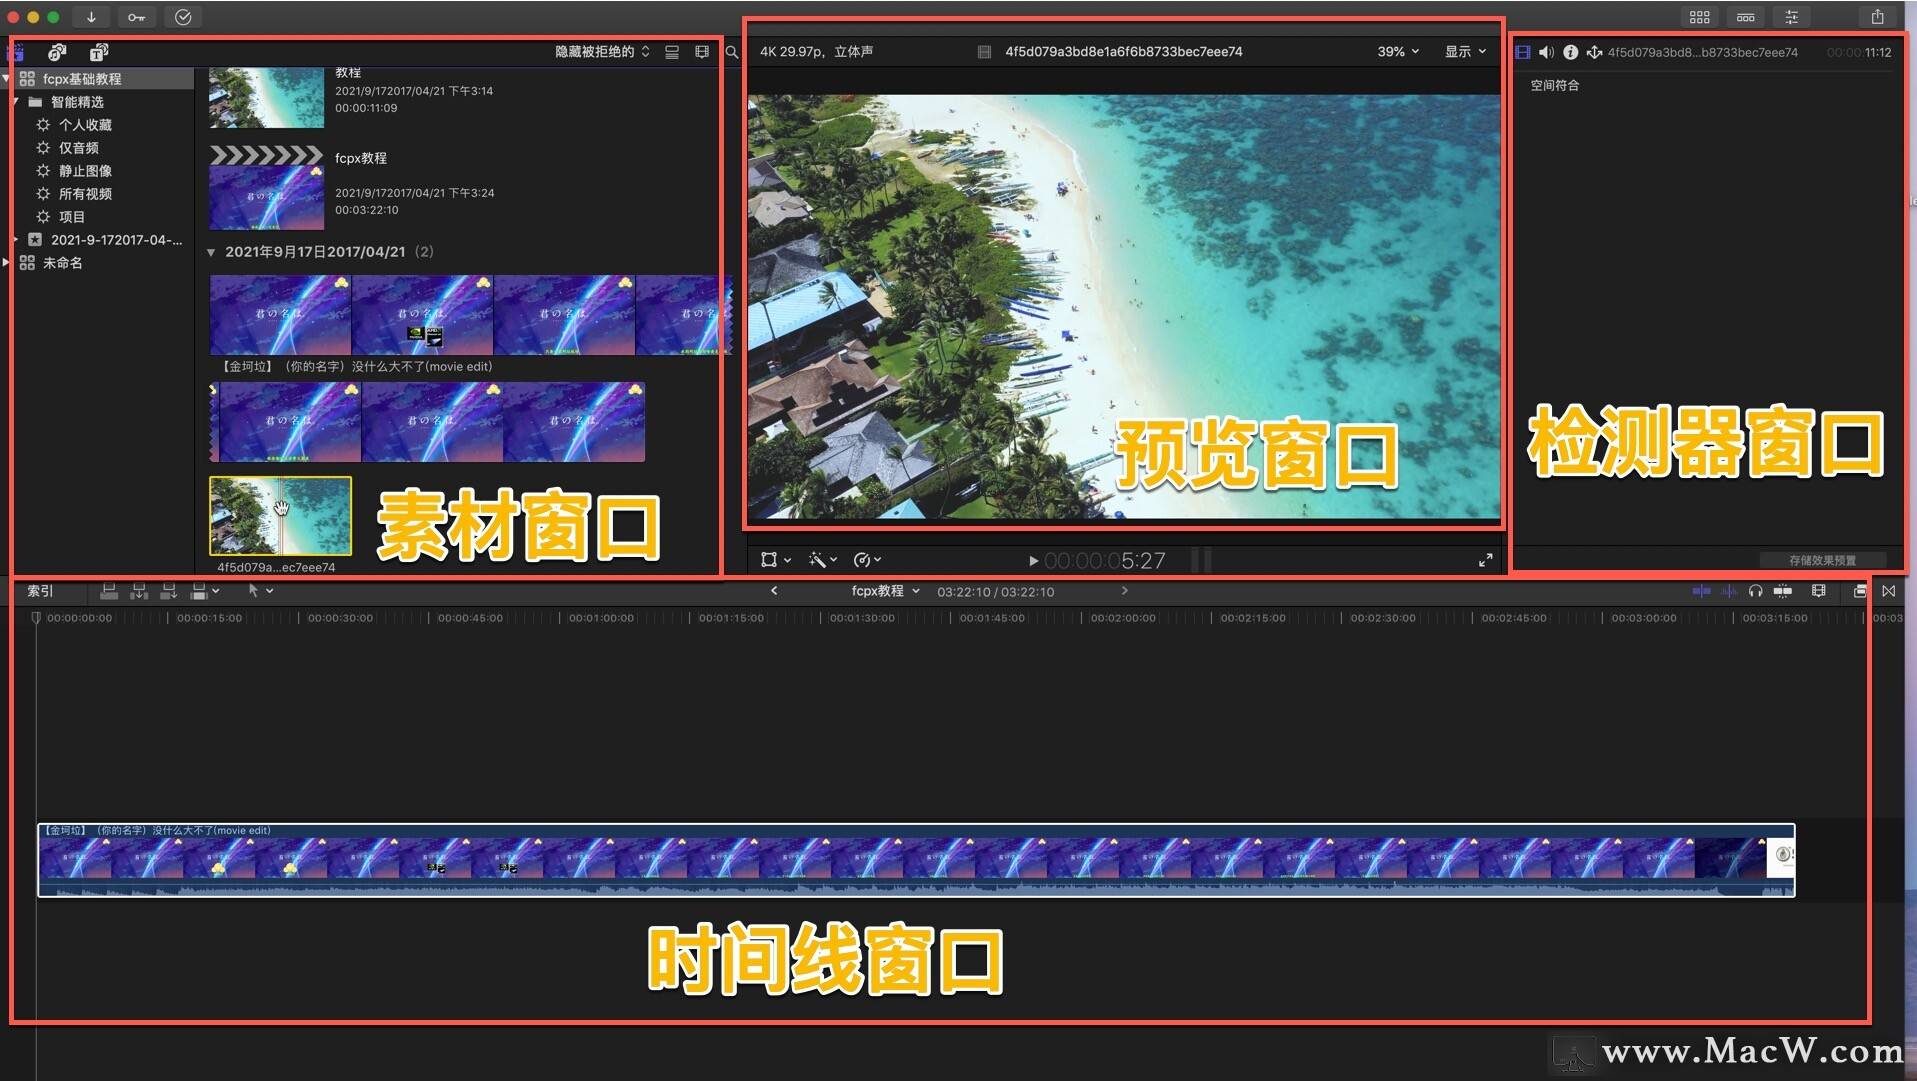
Task: Click the insert clip edit icon
Action: click(139, 591)
